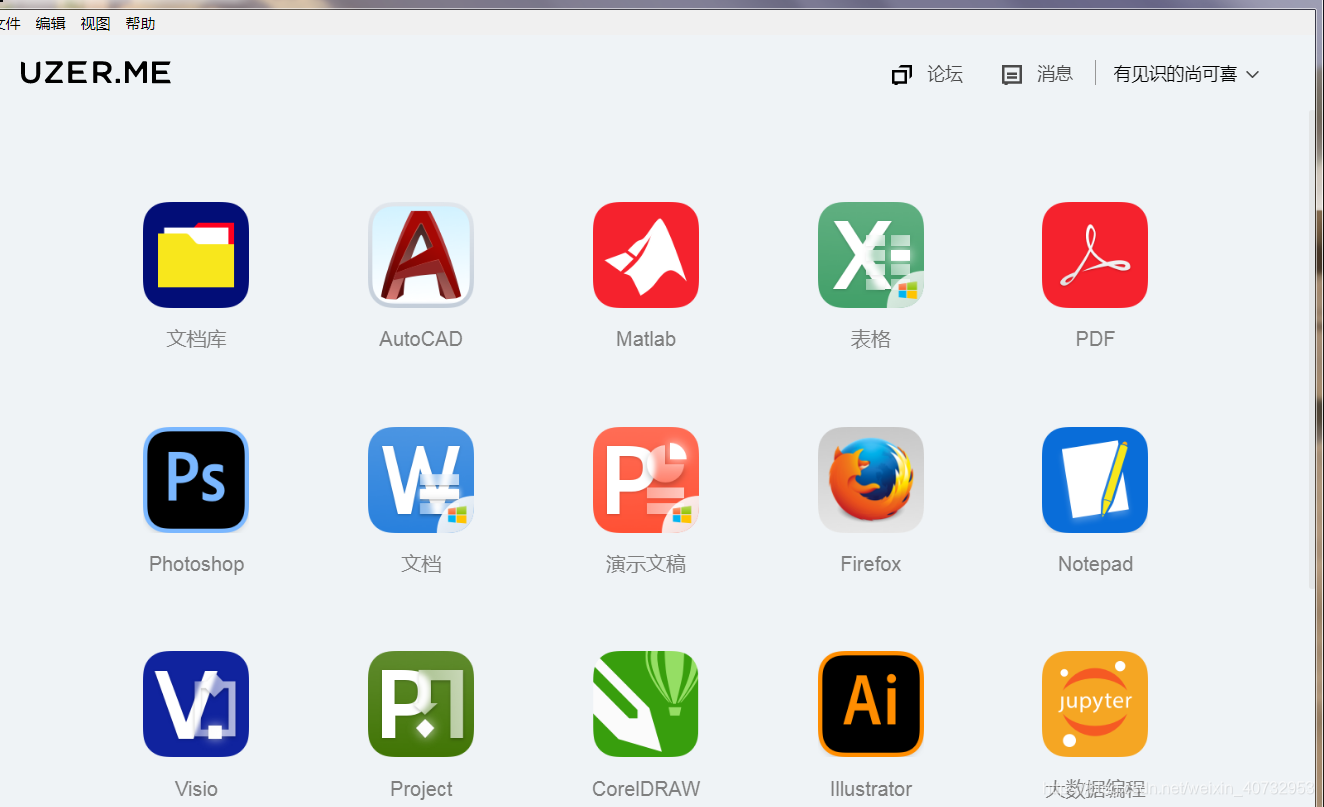Open the 帮助 menu
This screenshot has width=1324, height=807.
pyautogui.click(x=140, y=23)
